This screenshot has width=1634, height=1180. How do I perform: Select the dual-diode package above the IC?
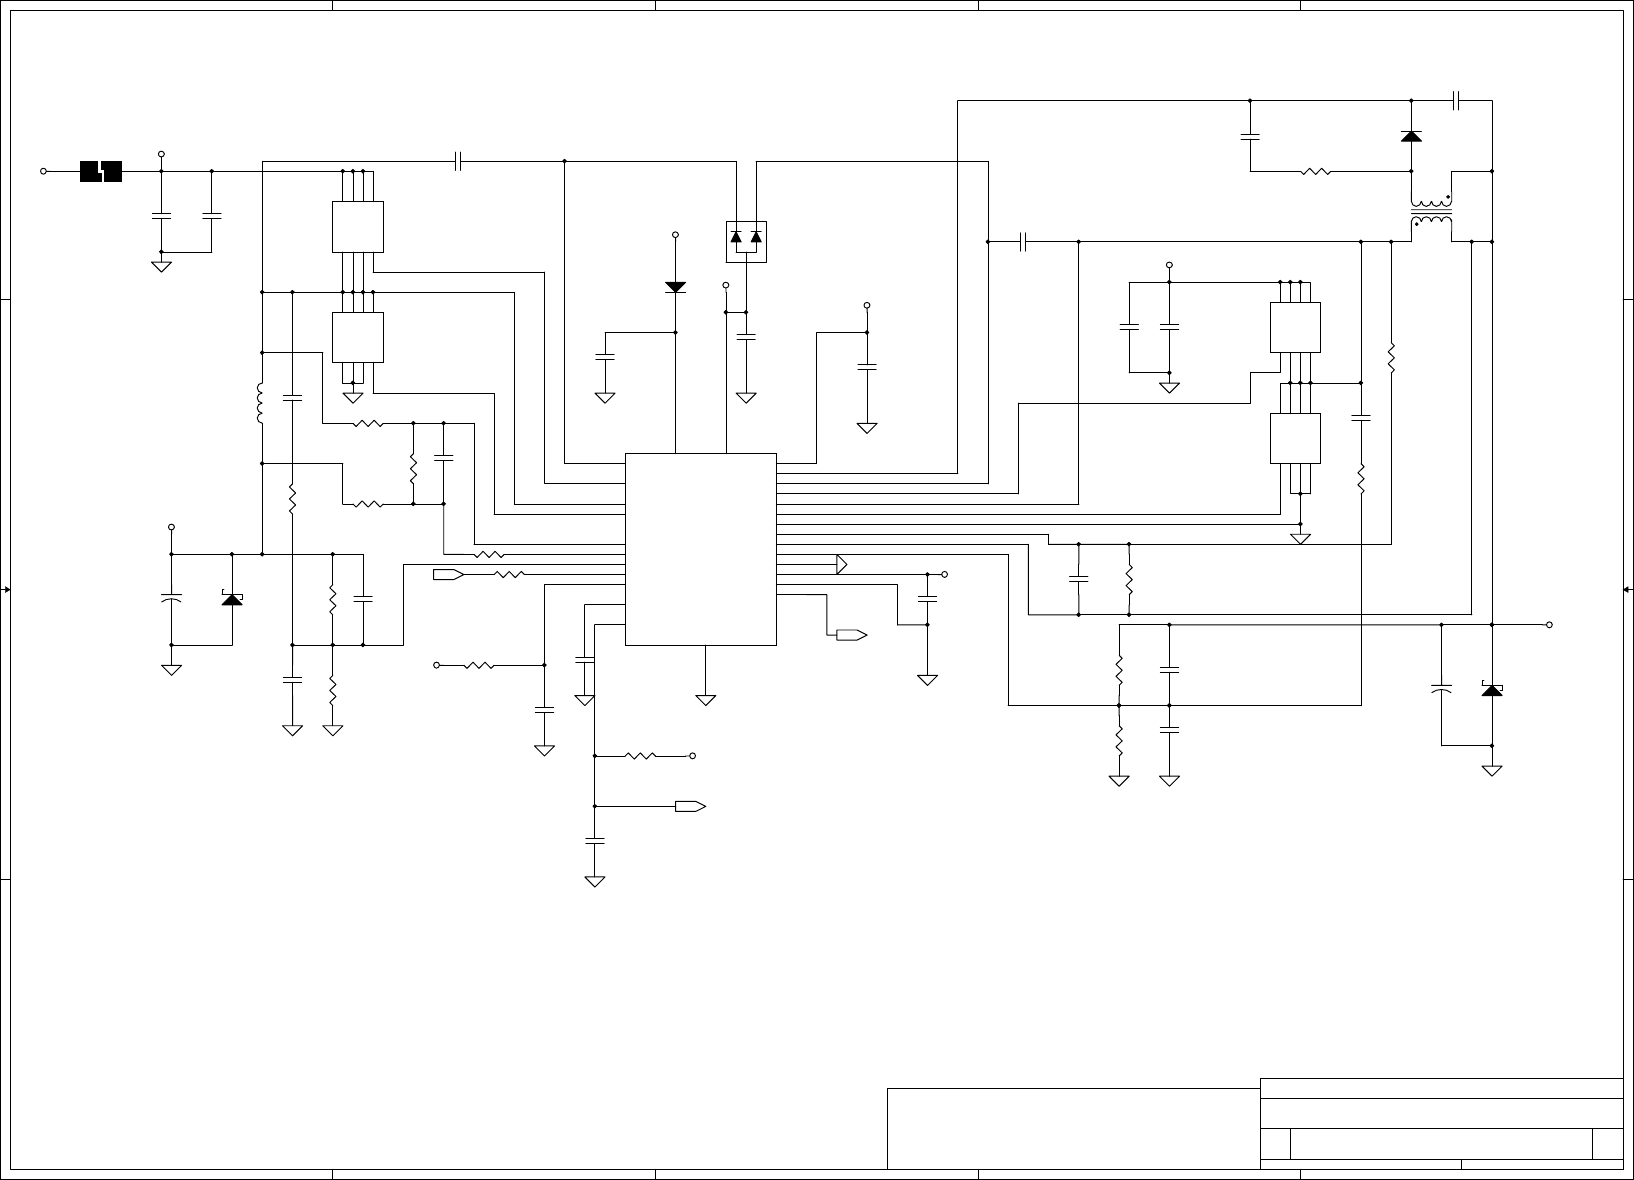click(x=746, y=241)
